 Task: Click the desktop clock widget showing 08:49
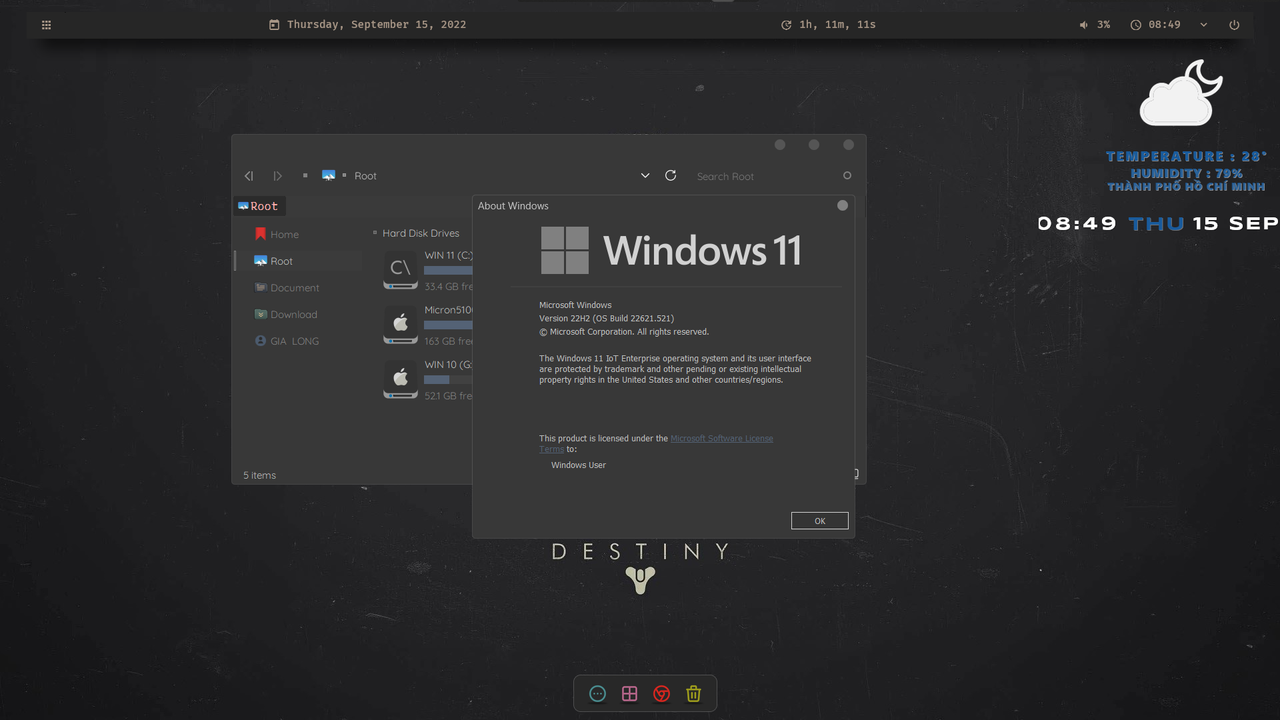[1077, 223]
